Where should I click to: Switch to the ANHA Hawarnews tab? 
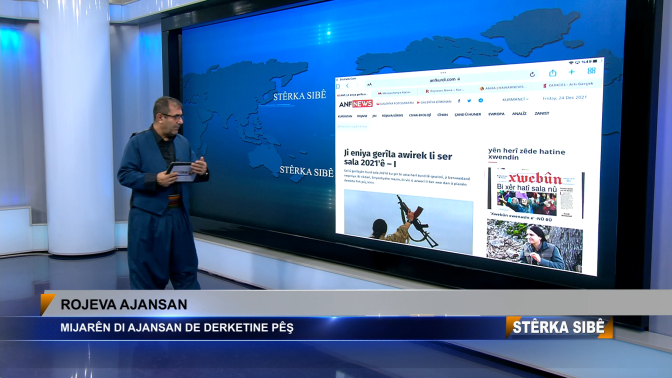tap(502, 87)
